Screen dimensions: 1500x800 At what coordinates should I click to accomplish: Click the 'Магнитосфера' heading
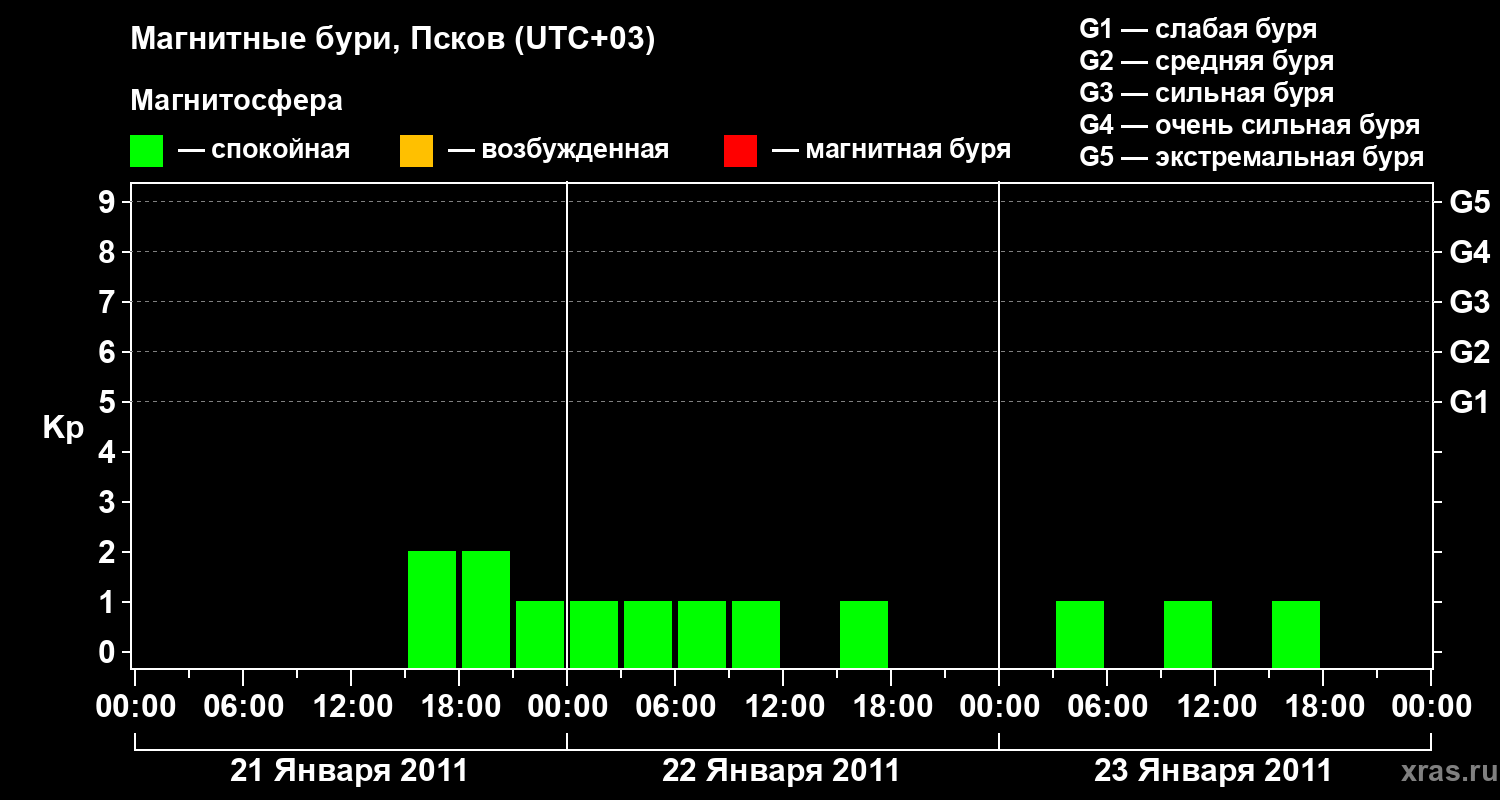[236, 101]
